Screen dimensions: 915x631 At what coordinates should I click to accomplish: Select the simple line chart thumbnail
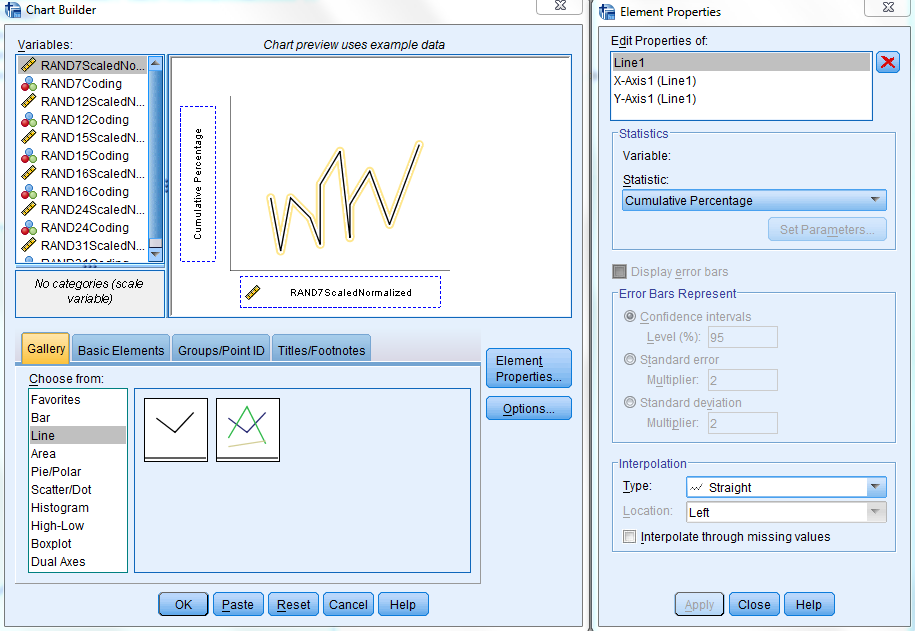(176, 429)
